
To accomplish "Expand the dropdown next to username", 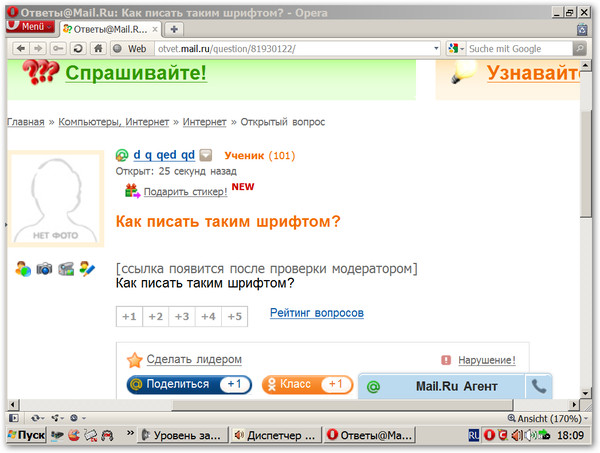I will click(x=206, y=155).
